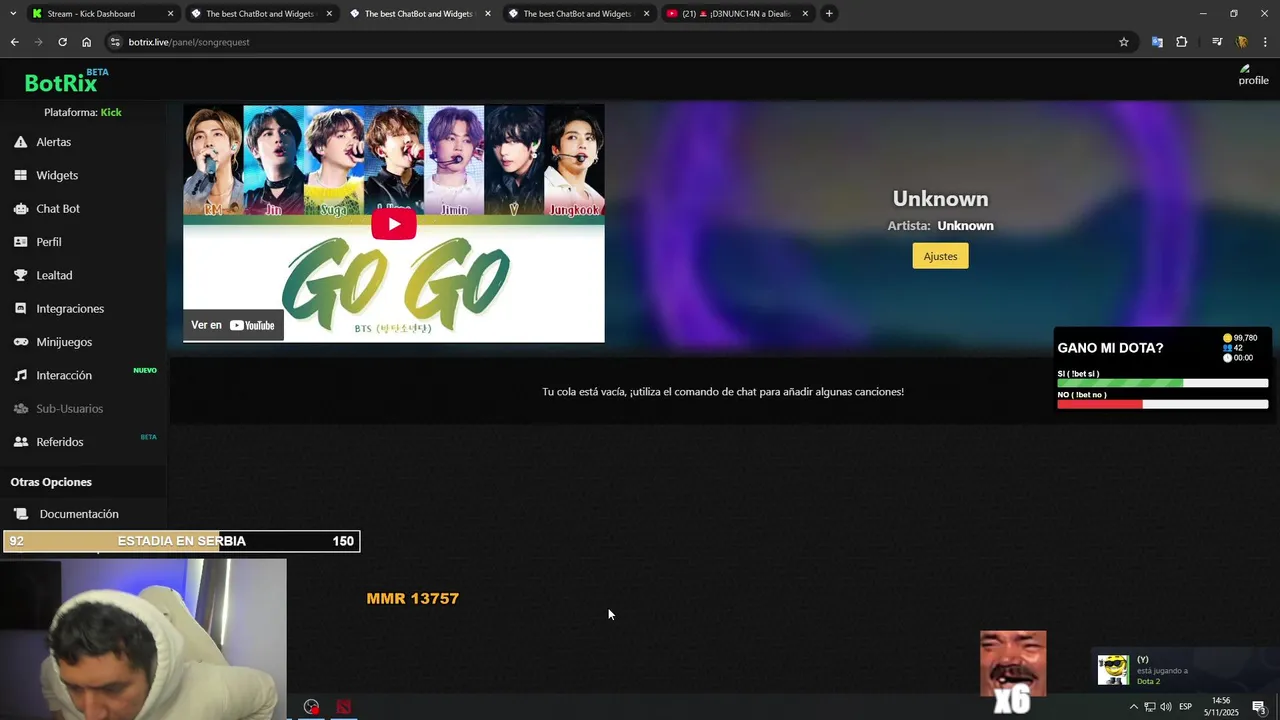Open the network tray icon
The image size is (1280, 720).
pyautogui.click(x=1150, y=707)
